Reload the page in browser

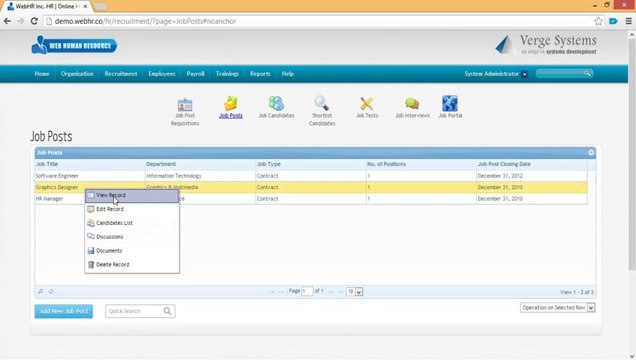(34, 21)
